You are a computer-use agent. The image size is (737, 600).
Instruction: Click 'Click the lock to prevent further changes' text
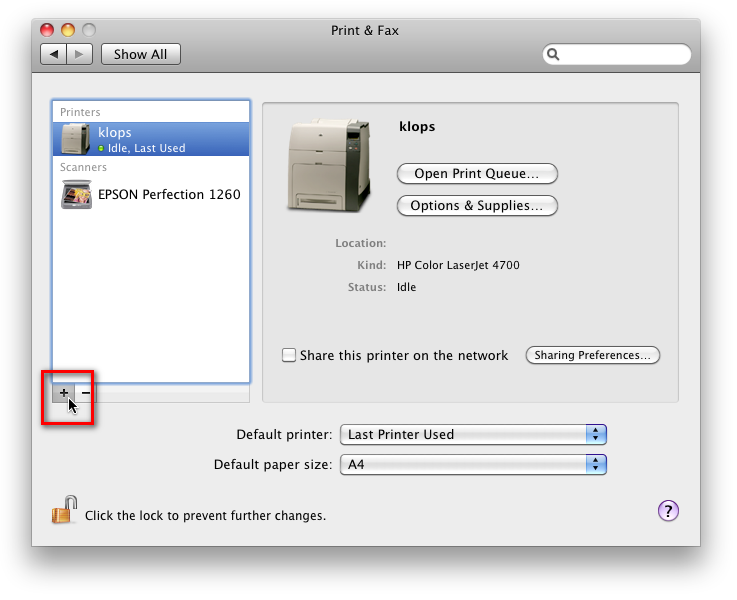205,515
